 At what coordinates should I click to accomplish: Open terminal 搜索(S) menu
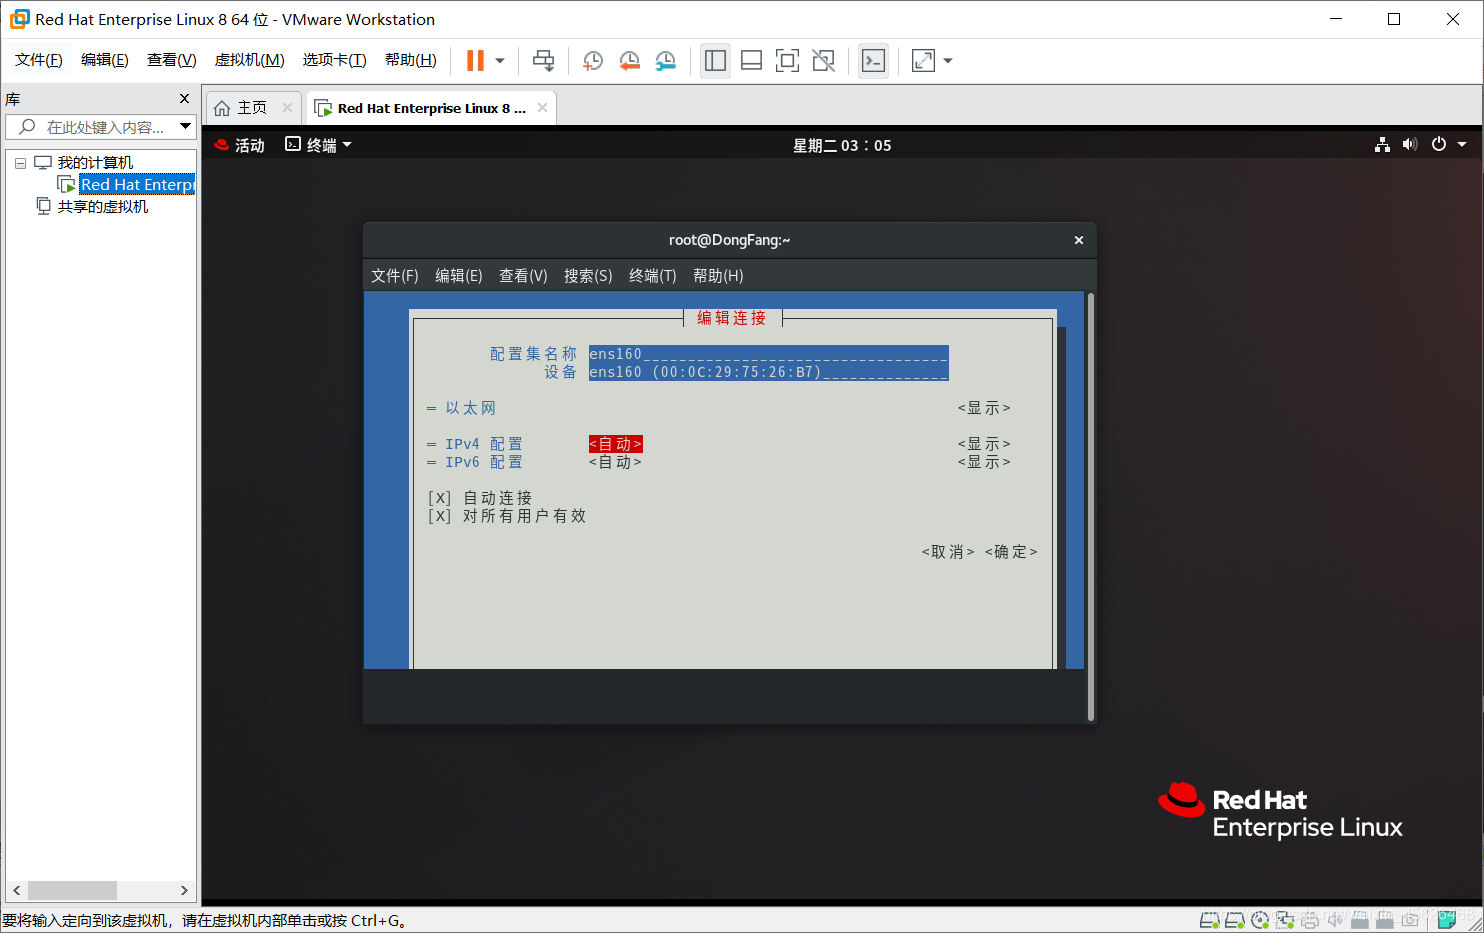point(588,276)
